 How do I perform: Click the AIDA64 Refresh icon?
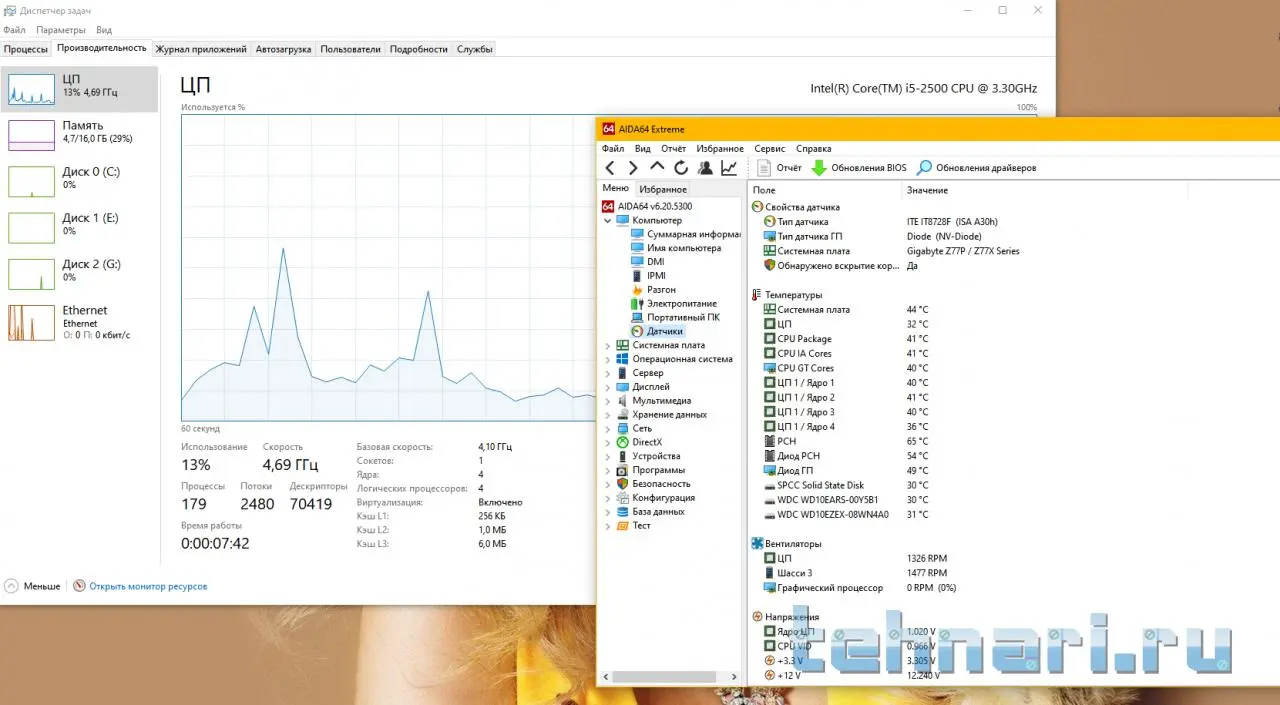(681, 168)
